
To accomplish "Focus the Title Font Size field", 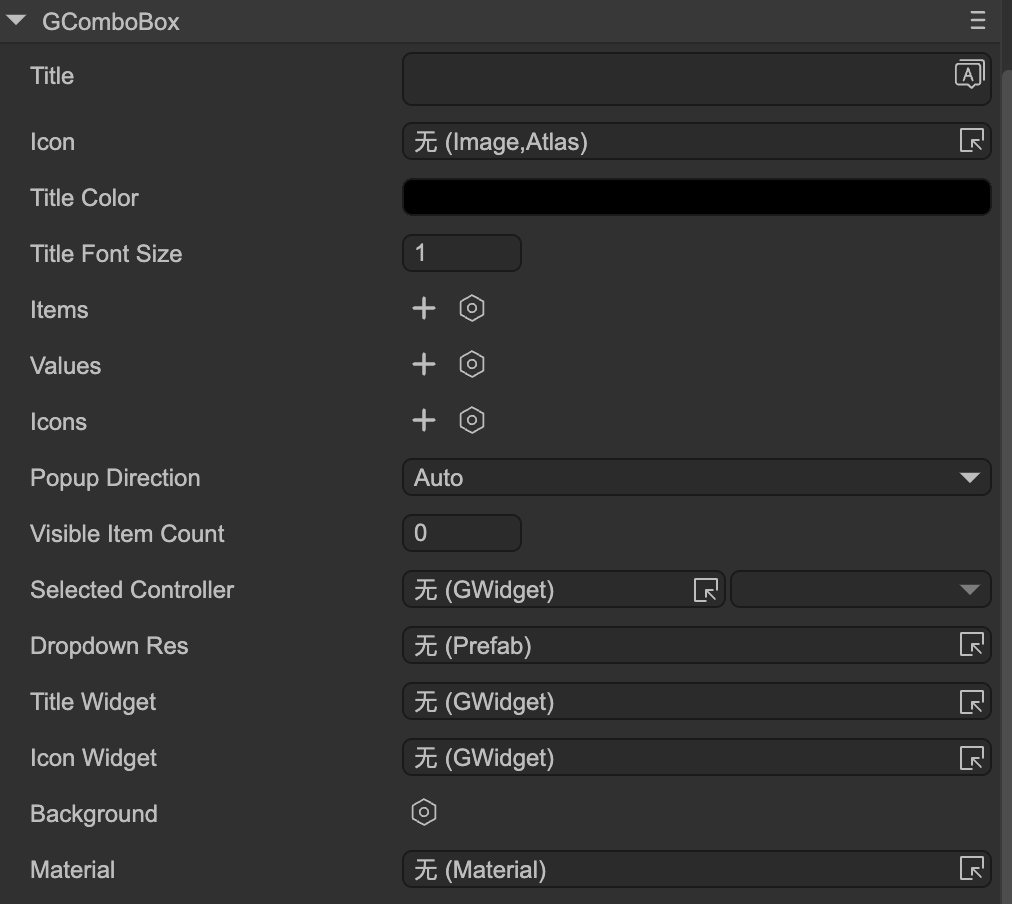I will (461, 253).
